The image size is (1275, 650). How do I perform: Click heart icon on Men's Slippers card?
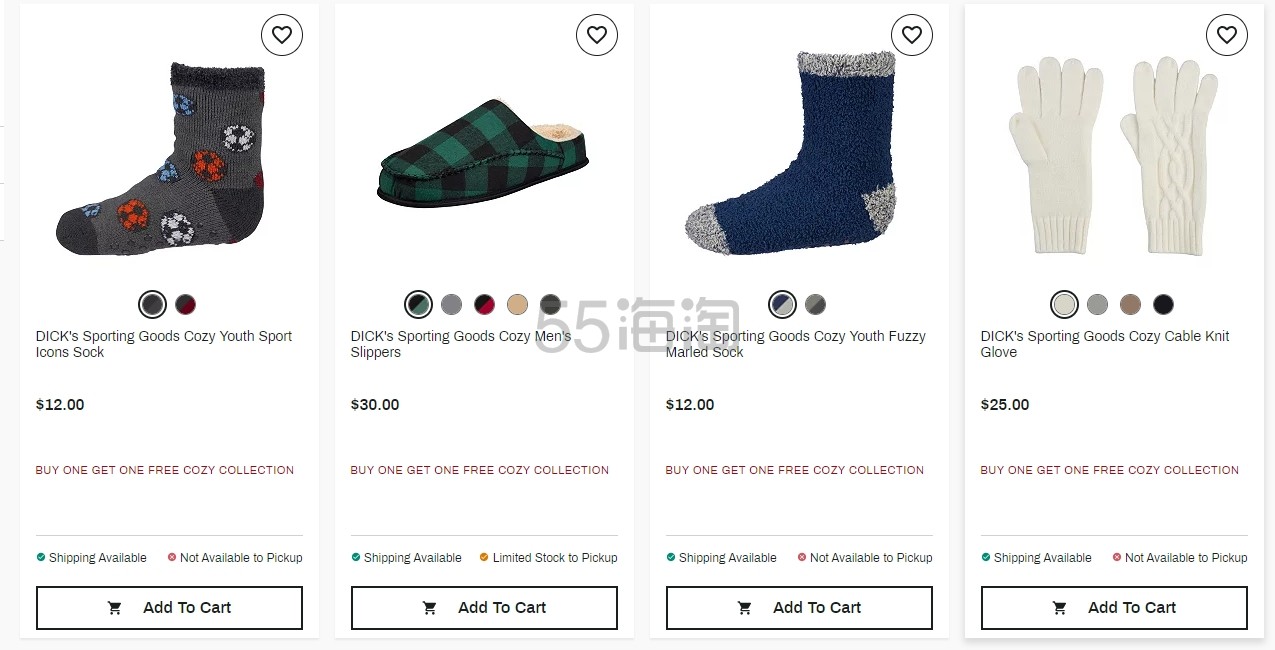click(597, 35)
